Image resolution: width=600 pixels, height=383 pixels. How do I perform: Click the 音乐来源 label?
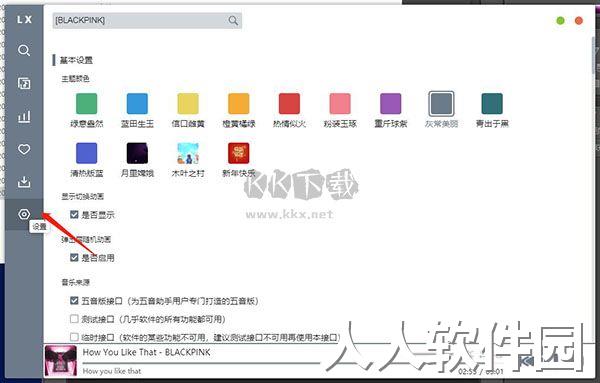click(75, 282)
